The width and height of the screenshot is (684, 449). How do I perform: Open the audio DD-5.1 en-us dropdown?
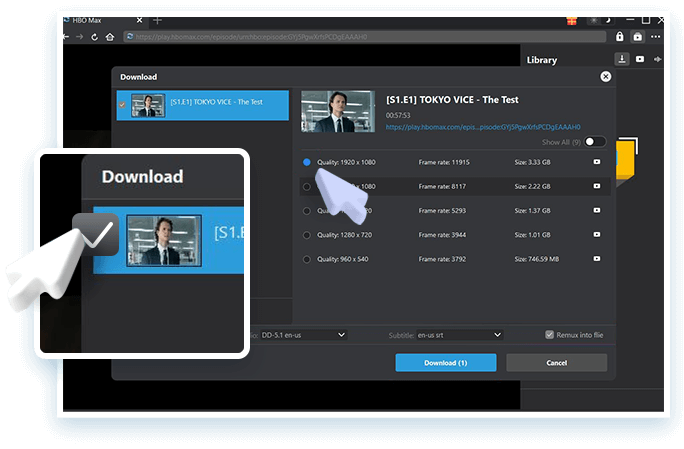pos(304,335)
